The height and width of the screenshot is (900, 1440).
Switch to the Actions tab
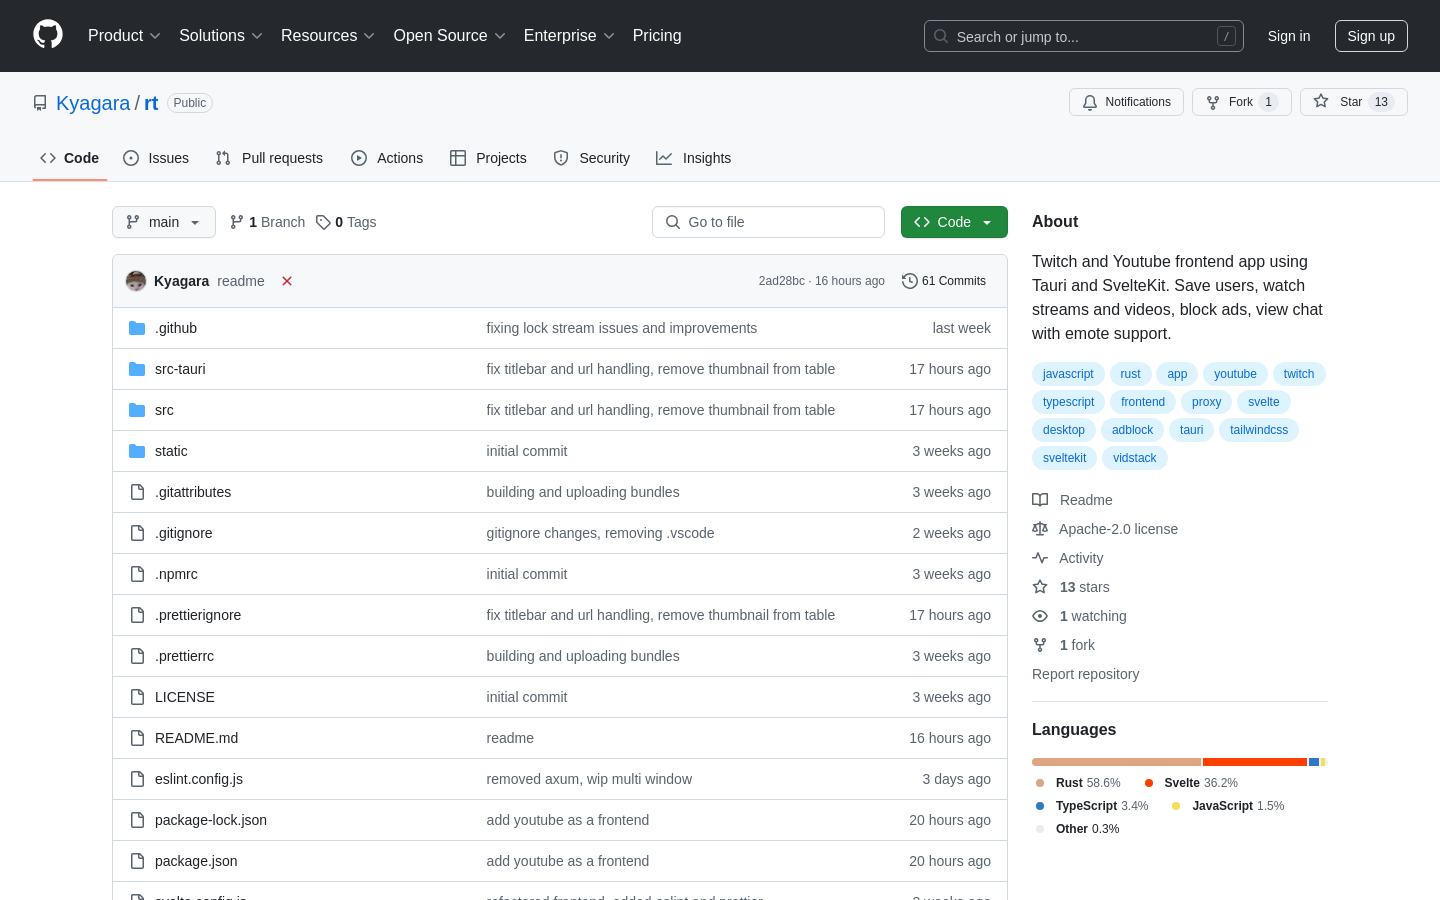click(387, 158)
